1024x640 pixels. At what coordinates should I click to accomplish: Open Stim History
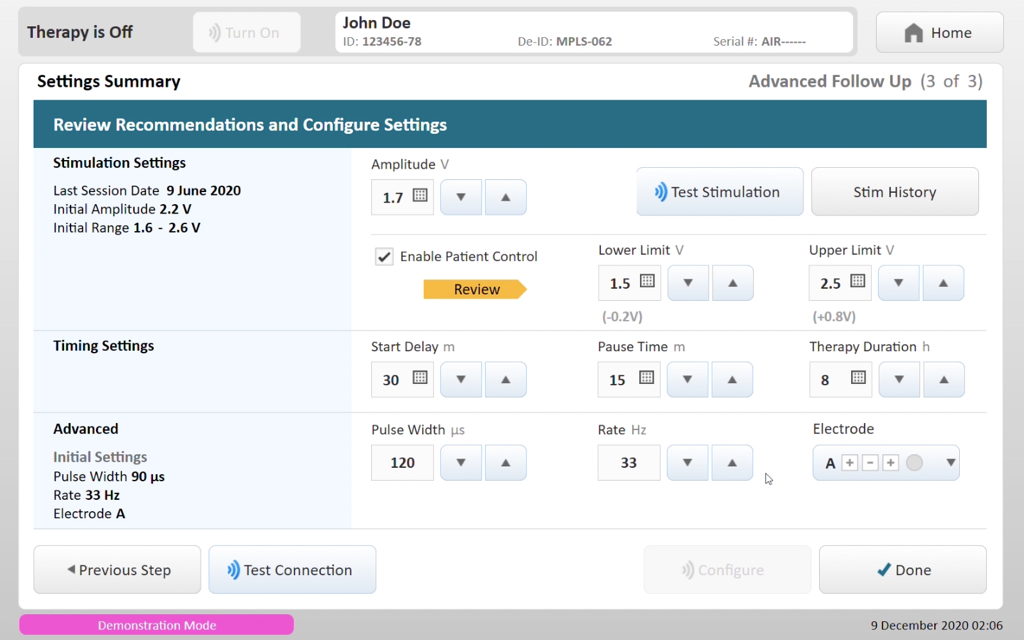click(895, 191)
